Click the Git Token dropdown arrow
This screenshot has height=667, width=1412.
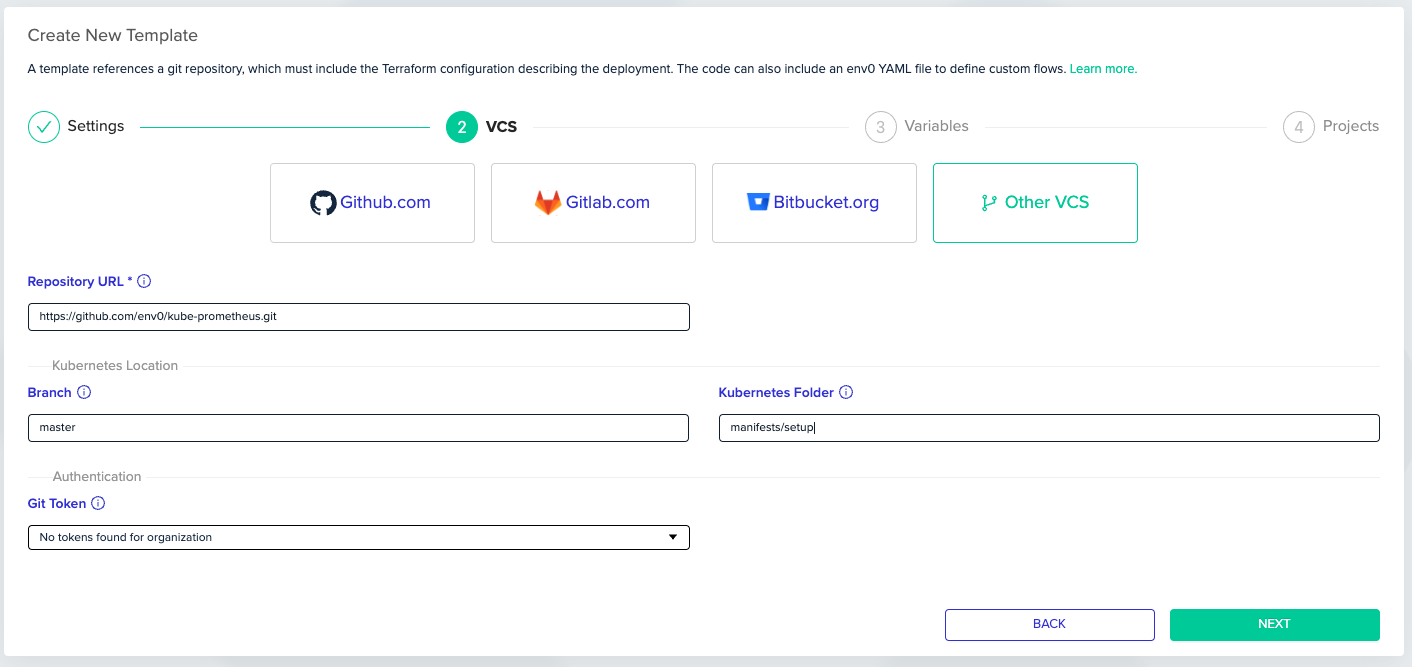(673, 537)
